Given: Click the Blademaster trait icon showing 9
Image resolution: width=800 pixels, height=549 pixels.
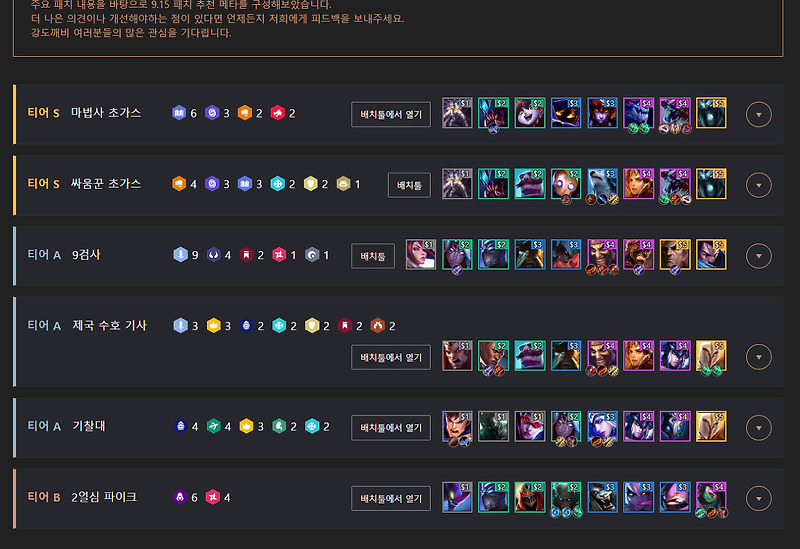Looking at the screenshot, I should point(180,254).
